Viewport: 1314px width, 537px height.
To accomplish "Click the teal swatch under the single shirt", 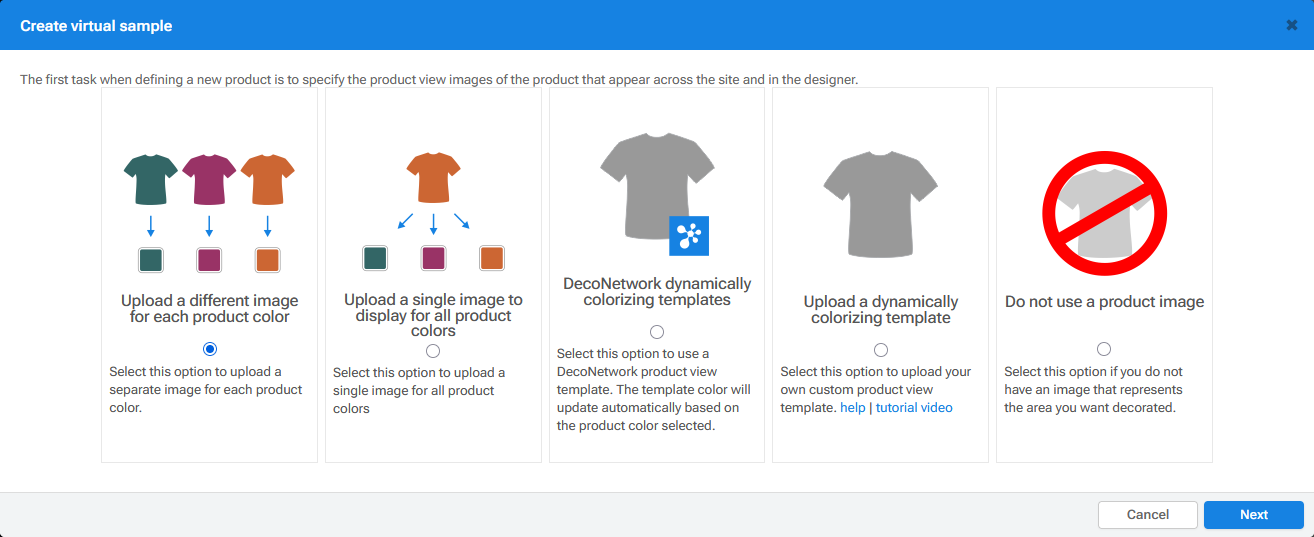I will coord(375,258).
